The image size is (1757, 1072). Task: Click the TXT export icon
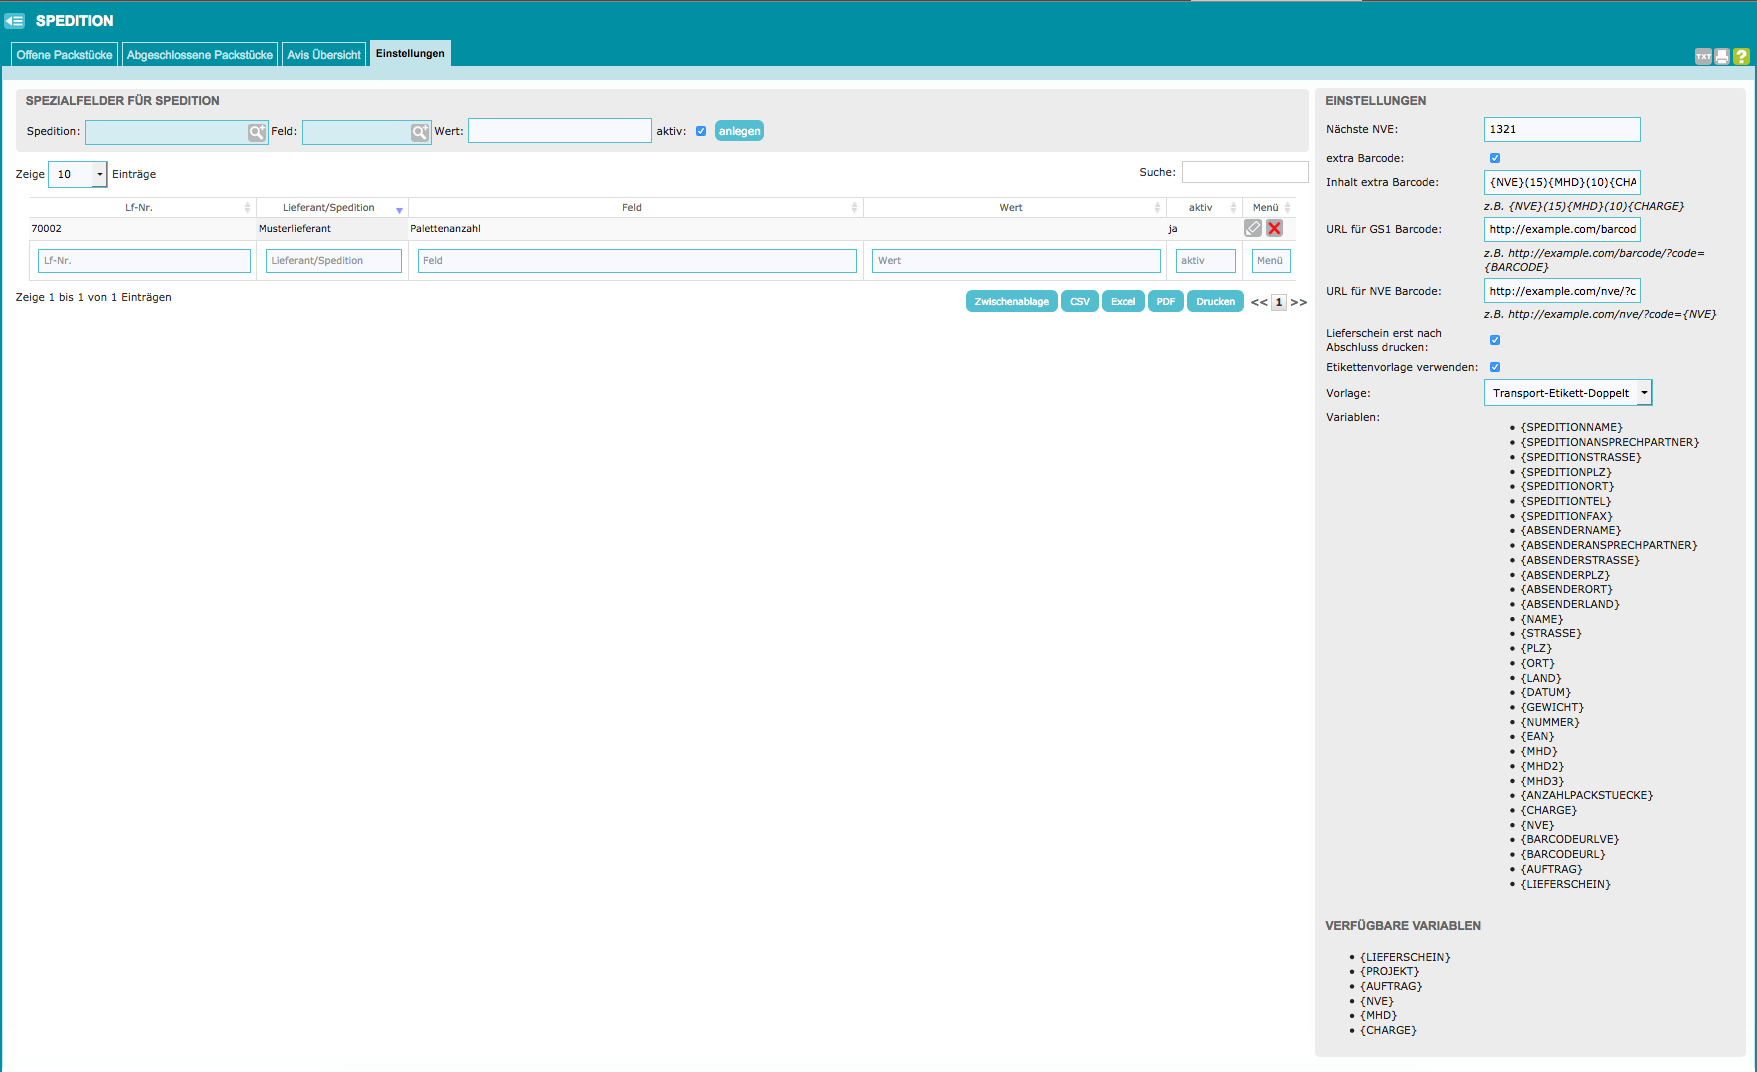pos(1703,57)
